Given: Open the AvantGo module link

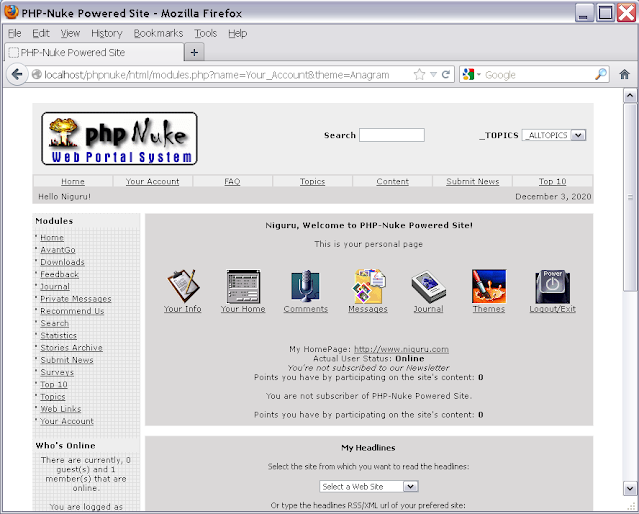Looking at the screenshot, I should coord(58,250).
